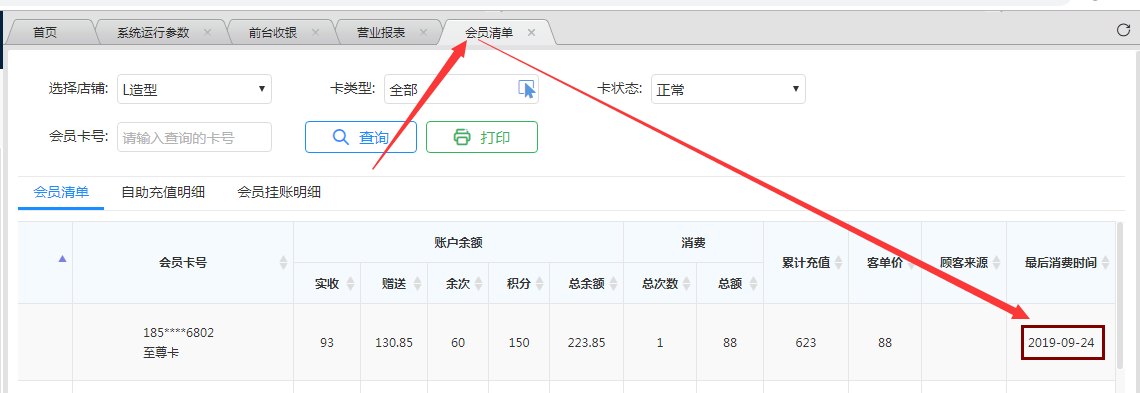
Task: Sort by 会员卡号 column arrows
Action: tap(284, 263)
